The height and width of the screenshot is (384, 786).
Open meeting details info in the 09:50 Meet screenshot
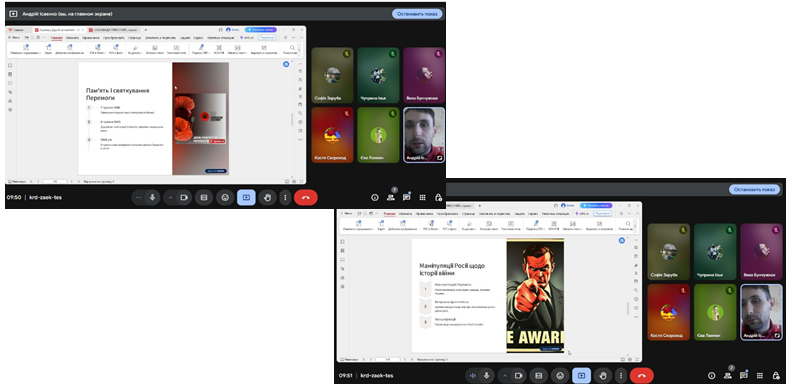point(374,198)
